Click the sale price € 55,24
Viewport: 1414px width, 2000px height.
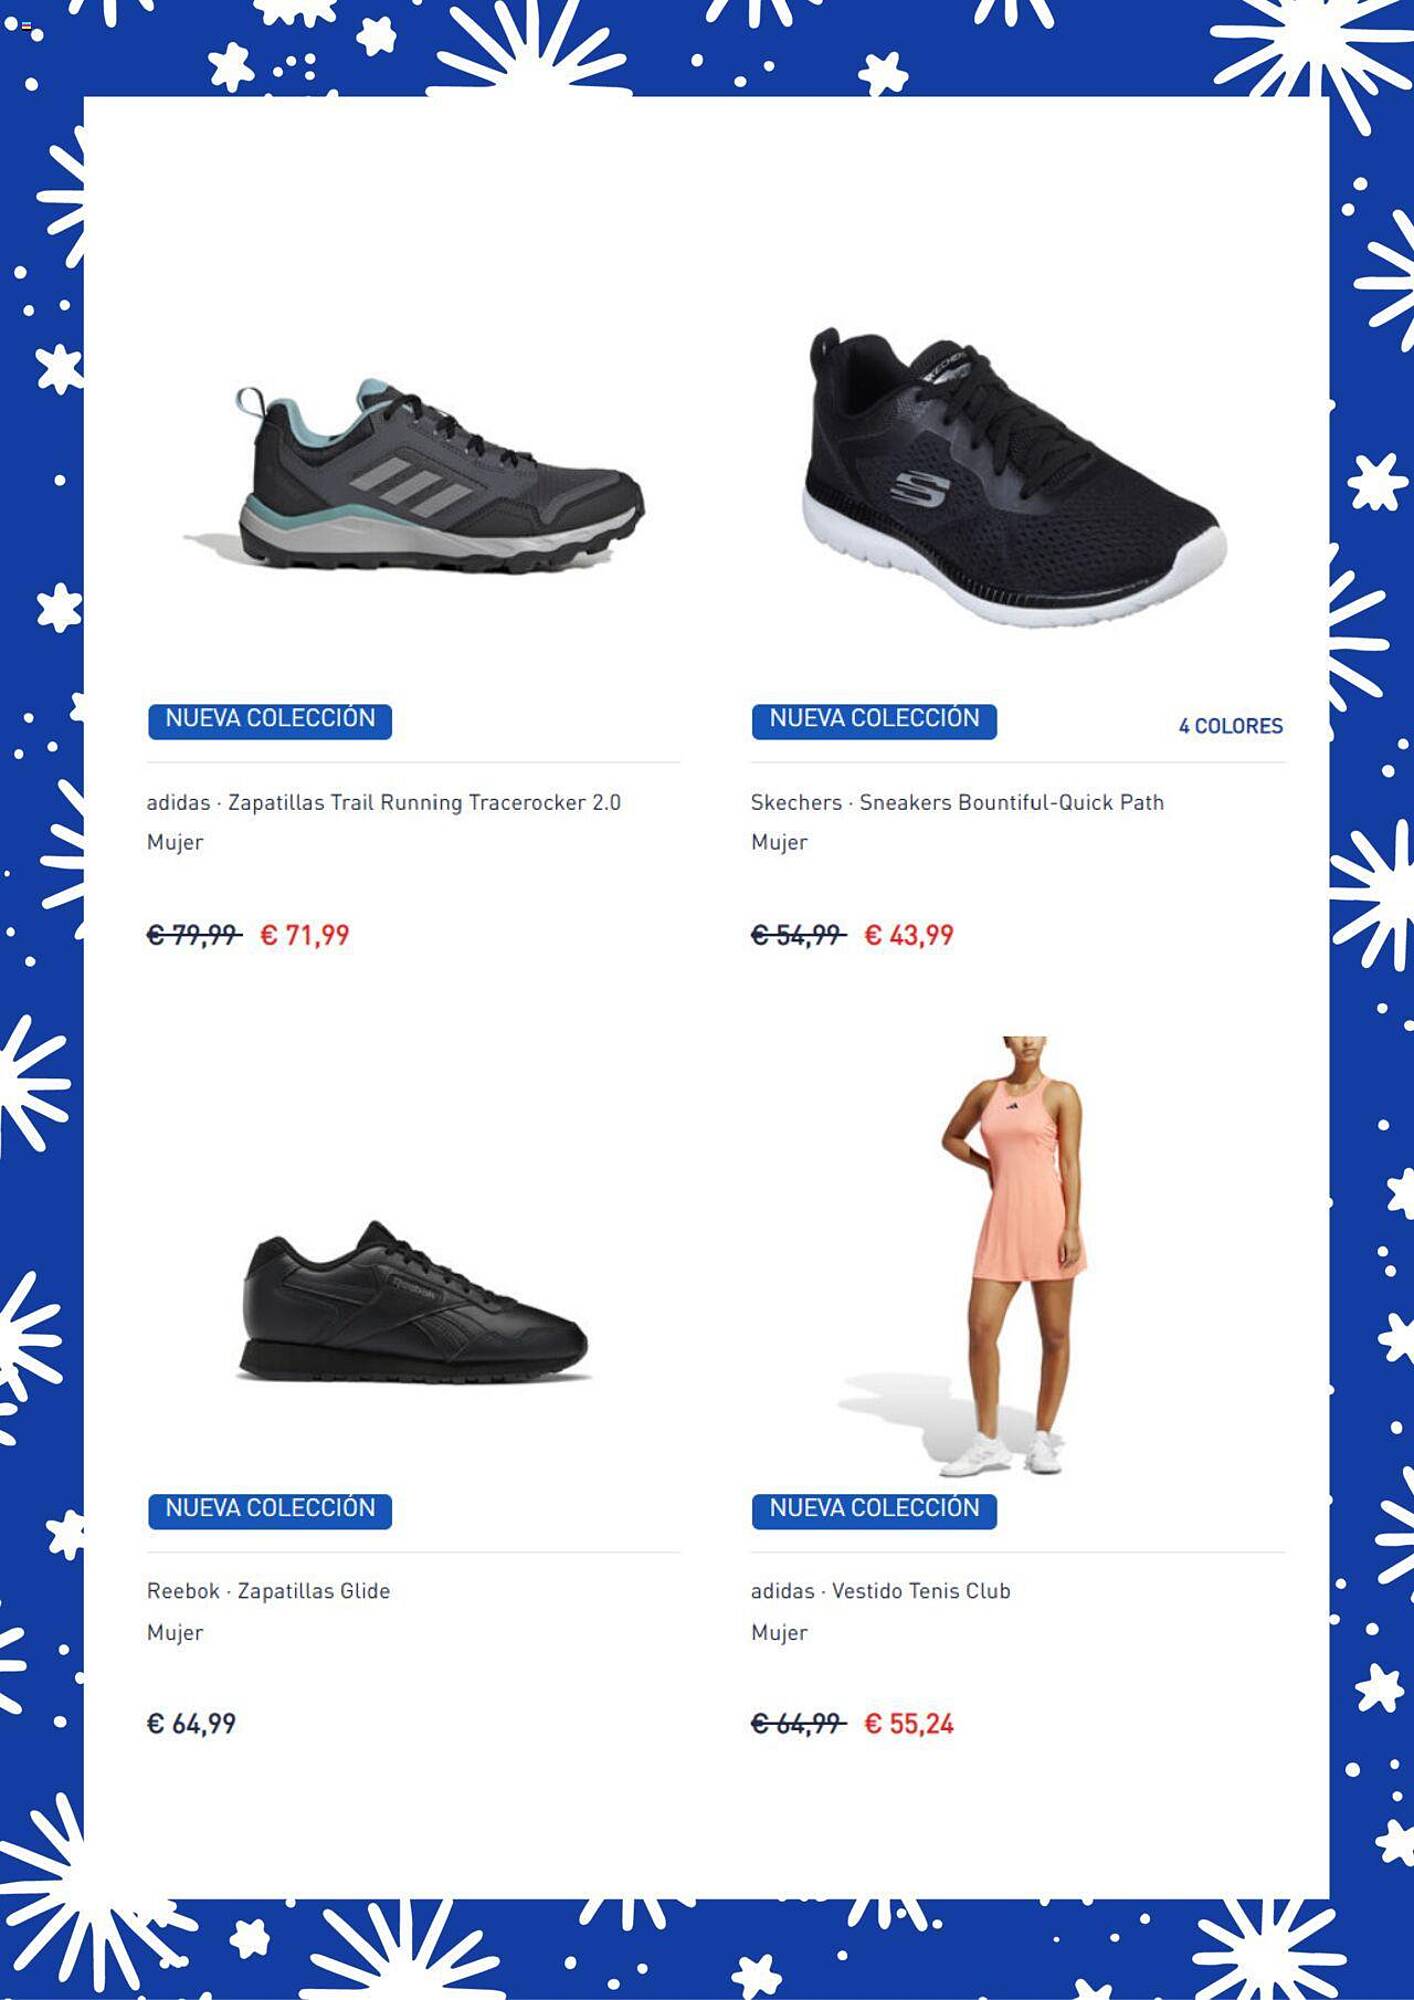tap(909, 1724)
